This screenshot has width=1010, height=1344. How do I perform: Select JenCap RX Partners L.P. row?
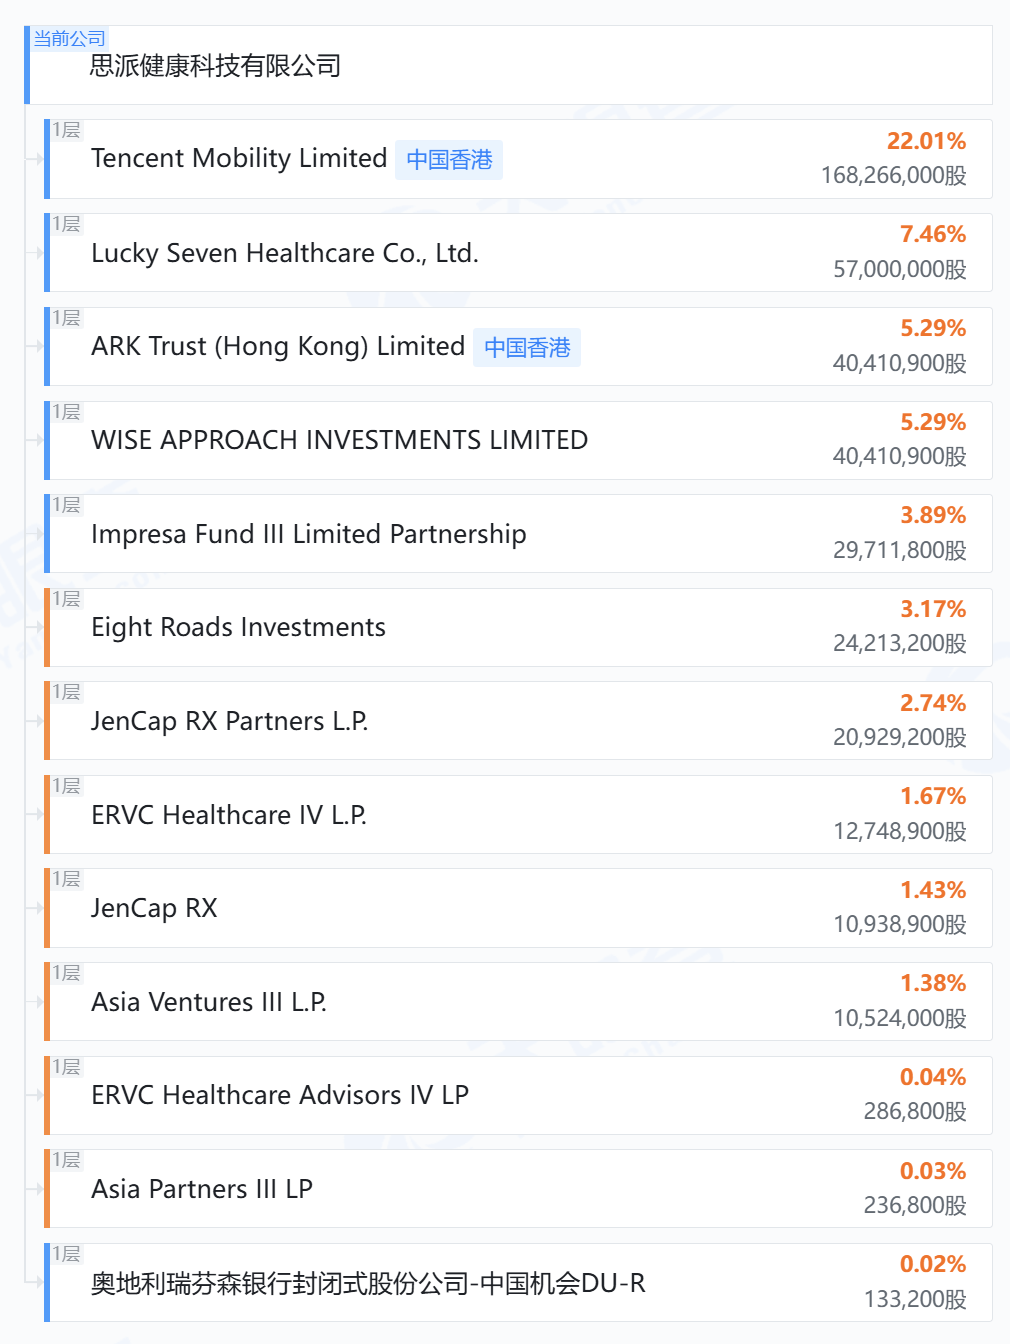[x=229, y=721]
